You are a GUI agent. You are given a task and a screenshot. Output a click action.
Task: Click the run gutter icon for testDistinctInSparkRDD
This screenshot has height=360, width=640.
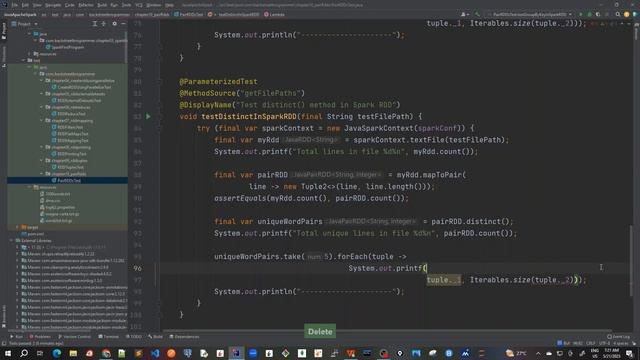click(x=148, y=116)
